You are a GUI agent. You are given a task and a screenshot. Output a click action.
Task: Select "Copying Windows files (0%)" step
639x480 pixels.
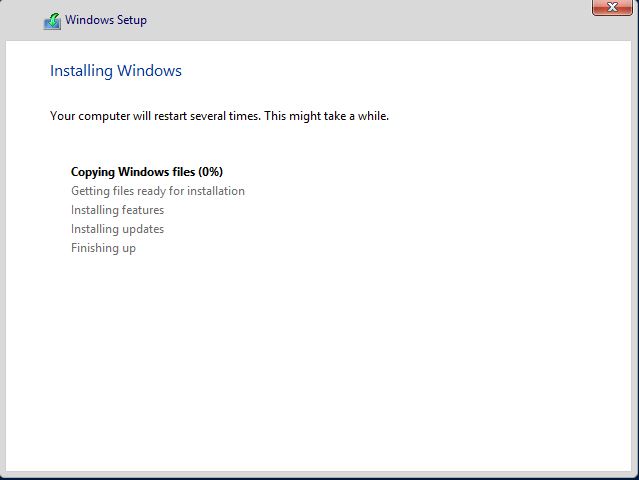click(147, 172)
